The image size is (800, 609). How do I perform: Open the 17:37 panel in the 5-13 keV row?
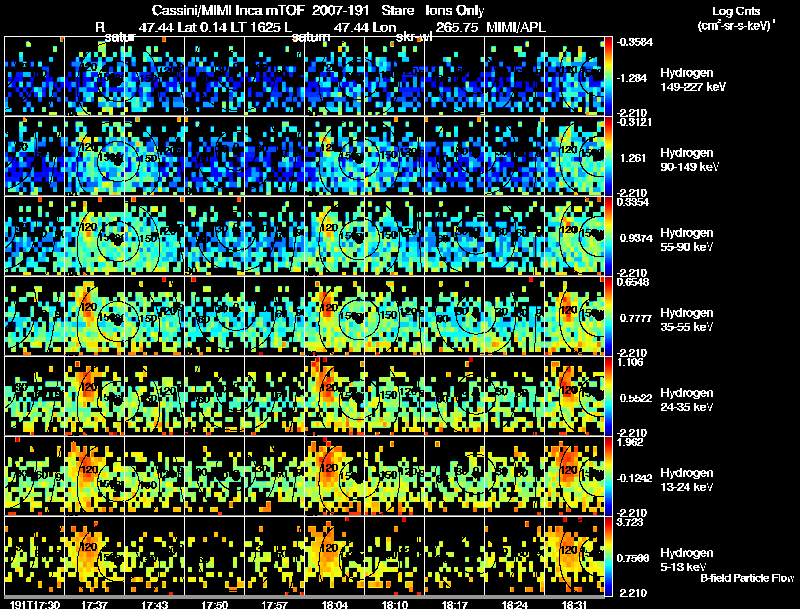[94, 556]
